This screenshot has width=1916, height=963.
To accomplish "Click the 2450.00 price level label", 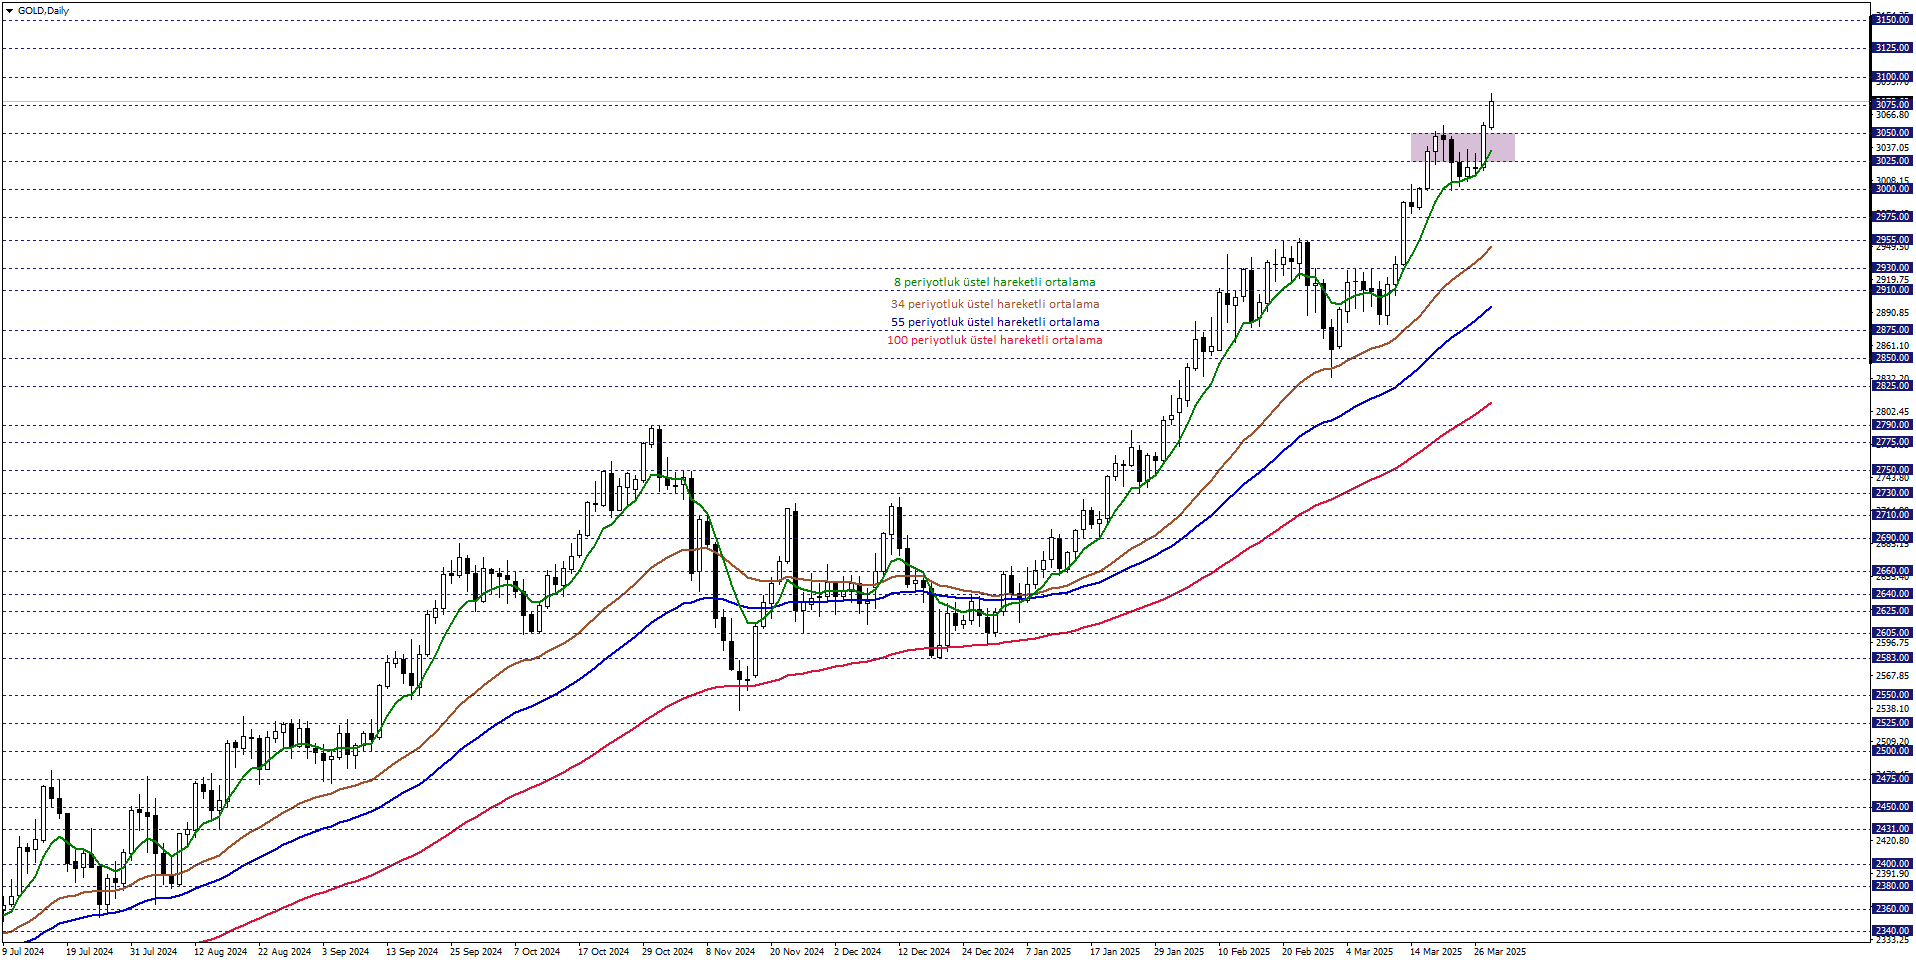I will click(x=1892, y=807).
